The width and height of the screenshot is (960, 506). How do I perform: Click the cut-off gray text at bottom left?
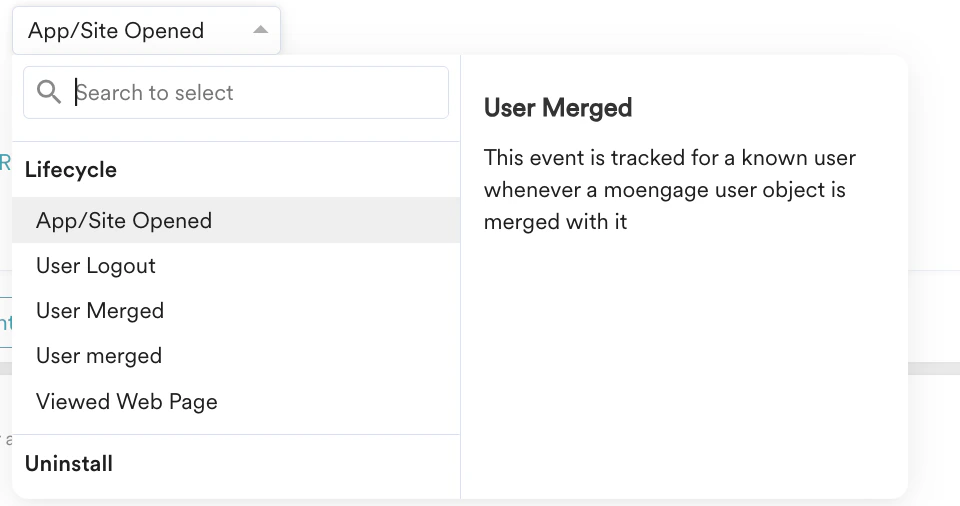click(x=7, y=440)
